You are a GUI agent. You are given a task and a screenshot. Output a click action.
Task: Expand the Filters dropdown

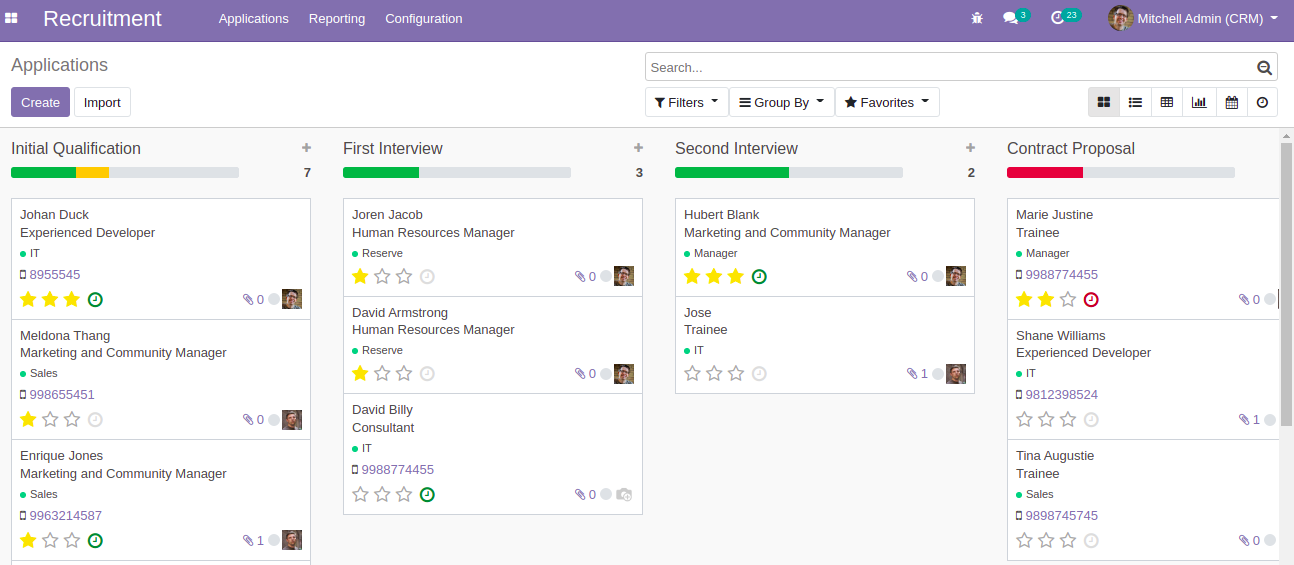pos(686,102)
